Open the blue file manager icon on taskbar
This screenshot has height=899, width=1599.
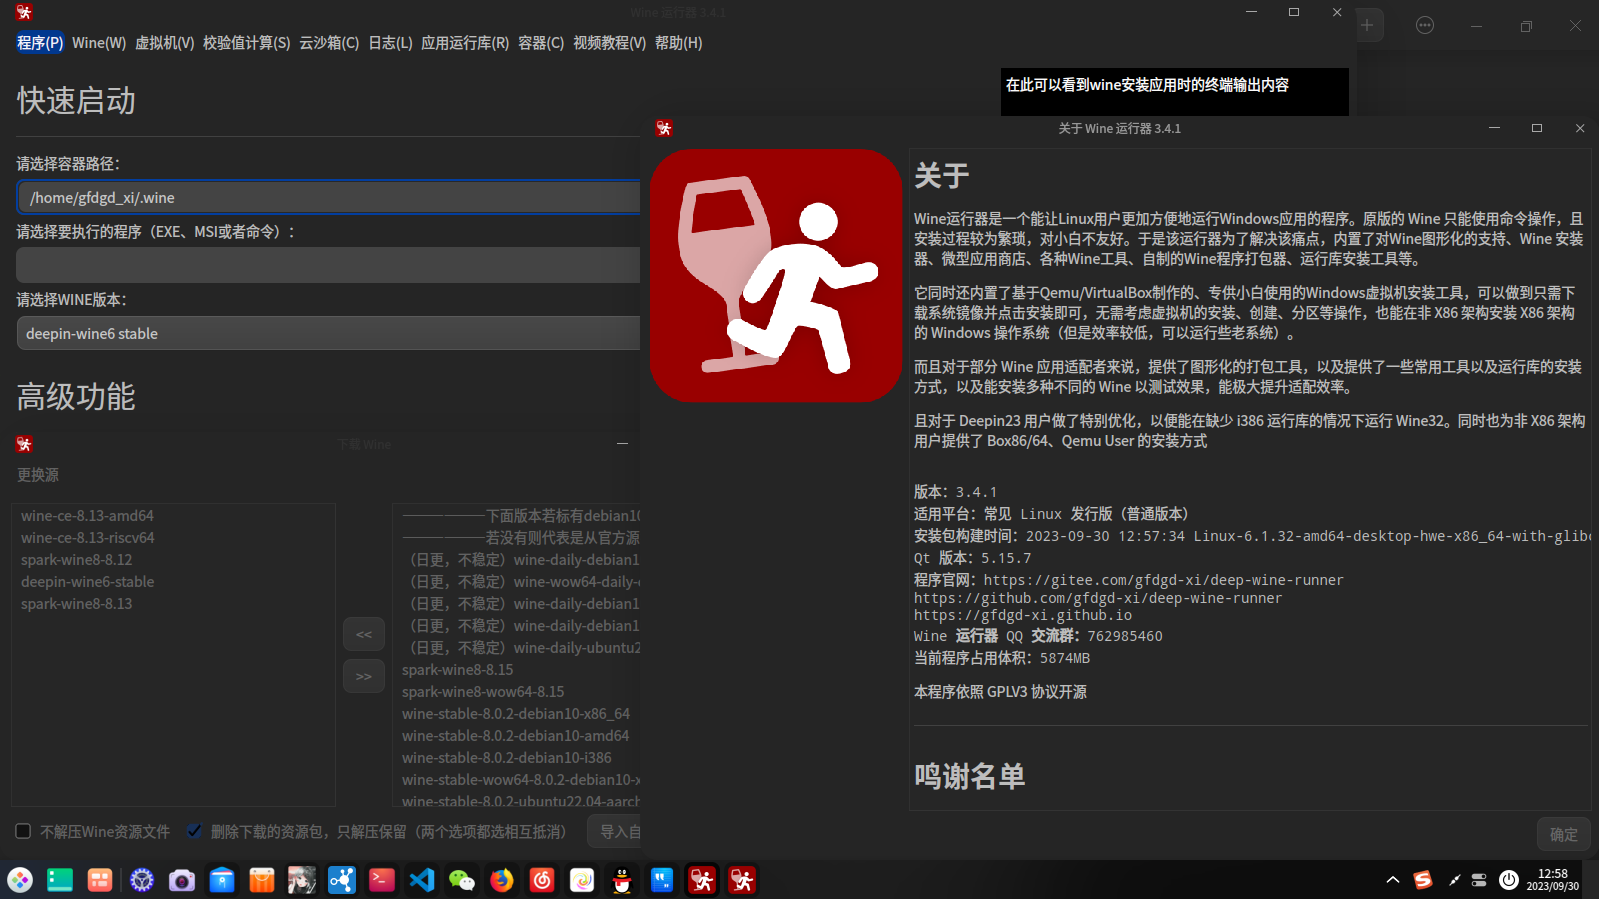222,880
